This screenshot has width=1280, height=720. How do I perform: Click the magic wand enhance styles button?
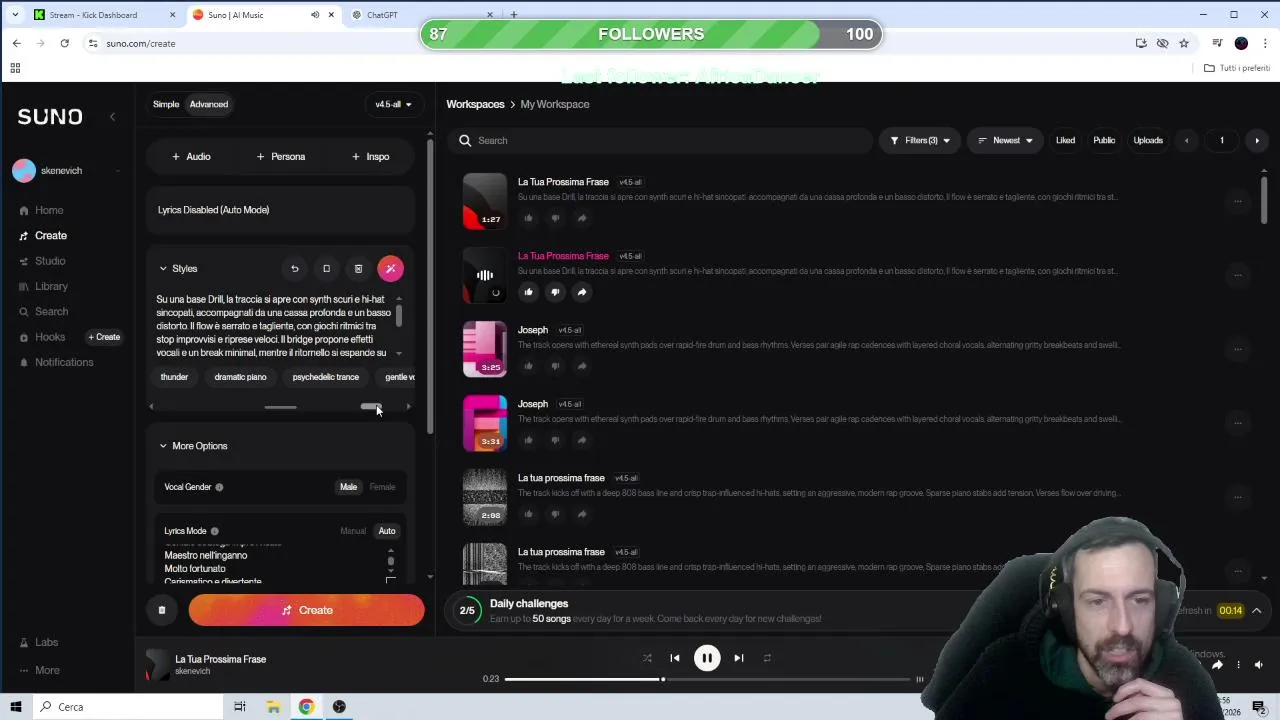point(391,269)
